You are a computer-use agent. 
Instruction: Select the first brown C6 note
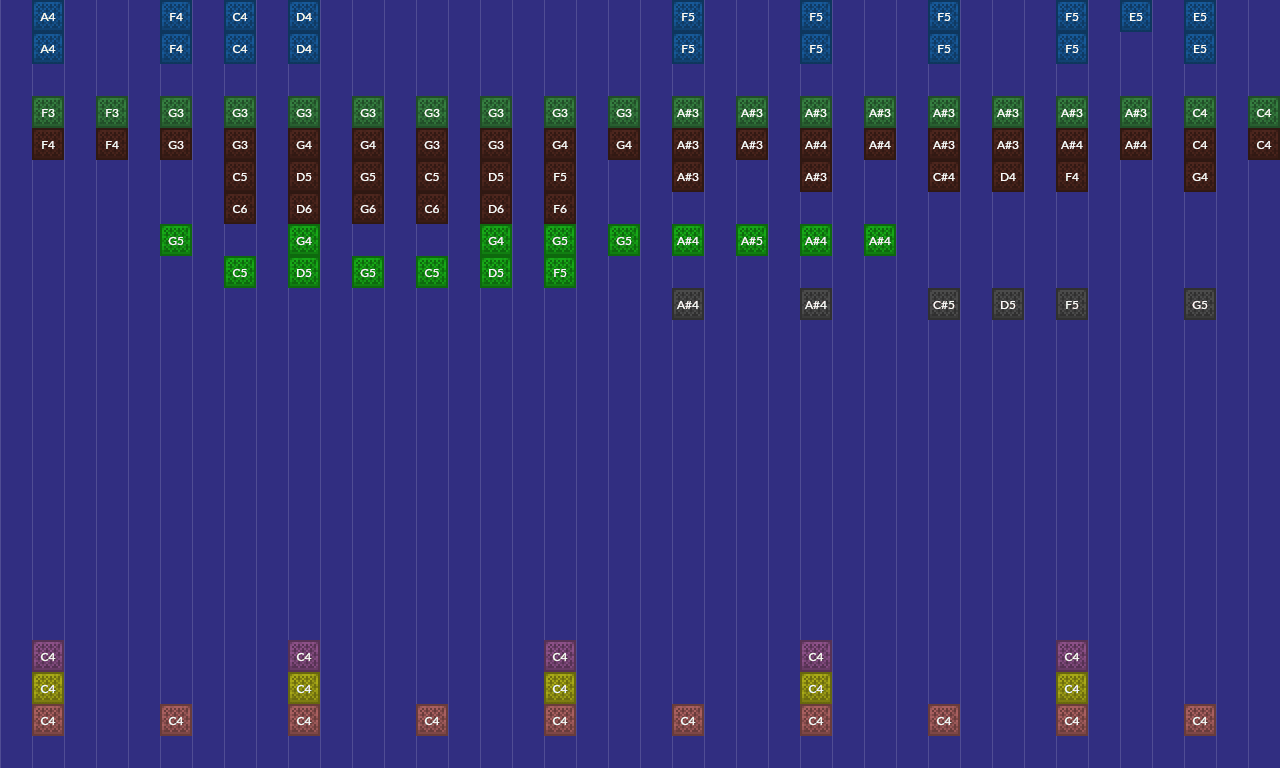click(240, 208)
